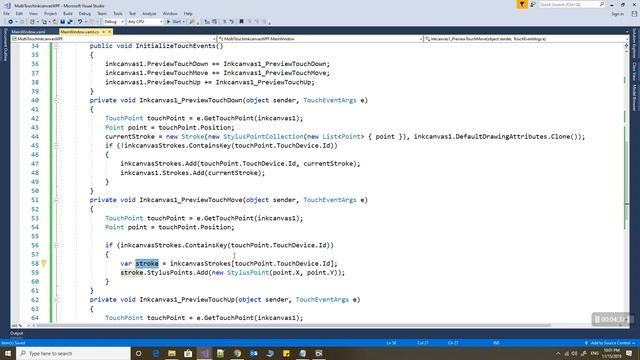The height and width of the screenshot is (360, 640).
Task: Open the member dropdown showing Inkcanvas1_PreviewTouchMove
Action: coord(526,39)
